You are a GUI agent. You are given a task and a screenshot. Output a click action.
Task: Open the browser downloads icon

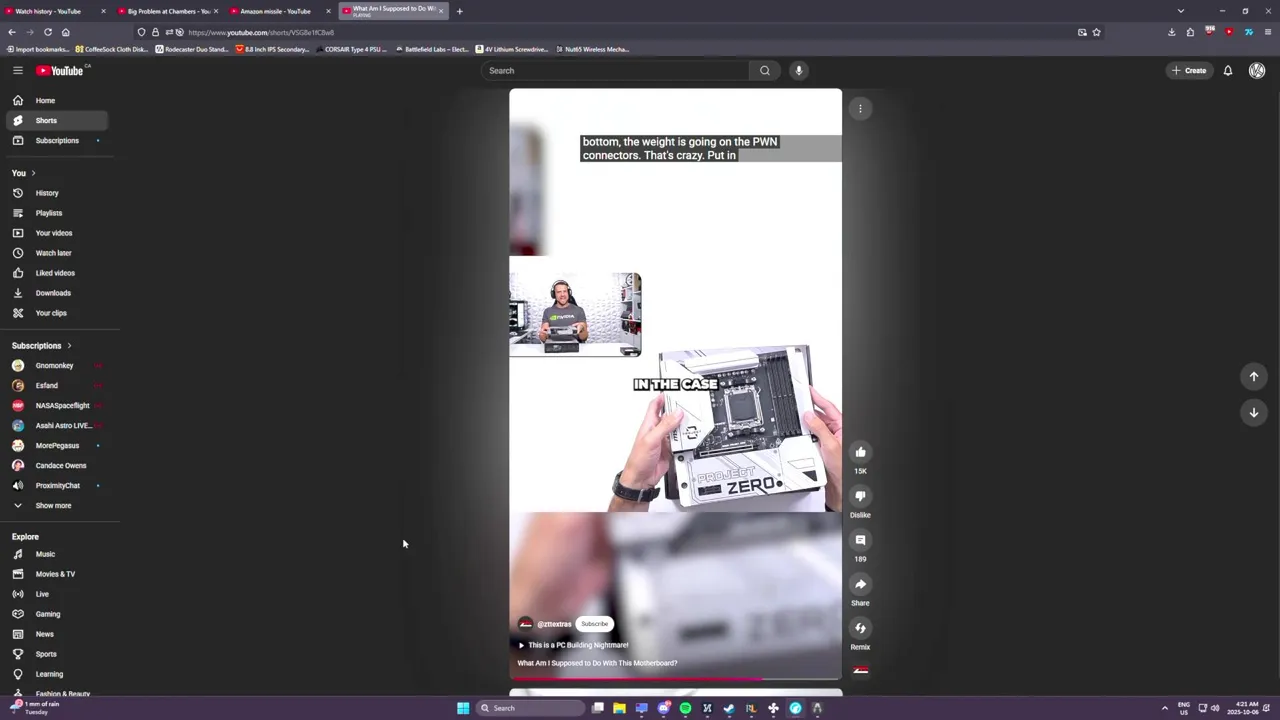(1172, 32)
